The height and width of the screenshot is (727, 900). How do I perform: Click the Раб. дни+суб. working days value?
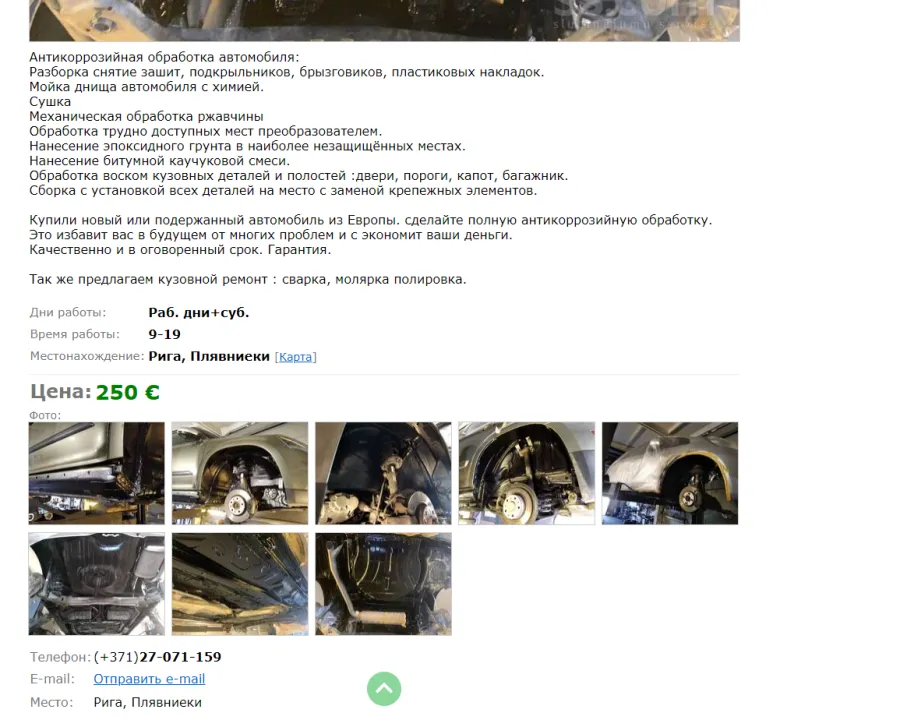pos(199,313)
